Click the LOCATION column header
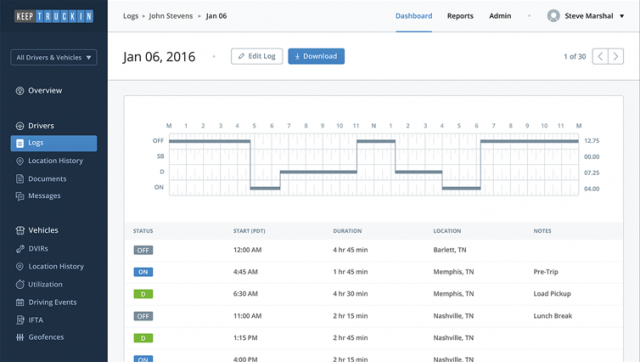This screenshot has height=362, width=640. [447, 231]
